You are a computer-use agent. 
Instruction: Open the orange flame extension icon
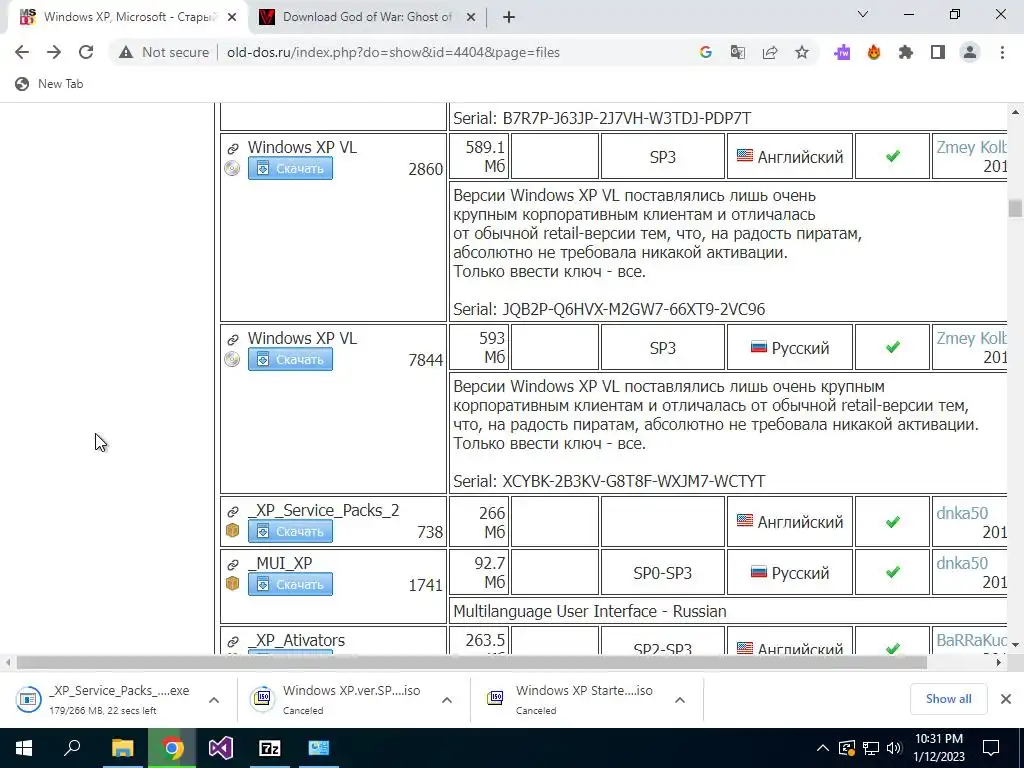874,52
